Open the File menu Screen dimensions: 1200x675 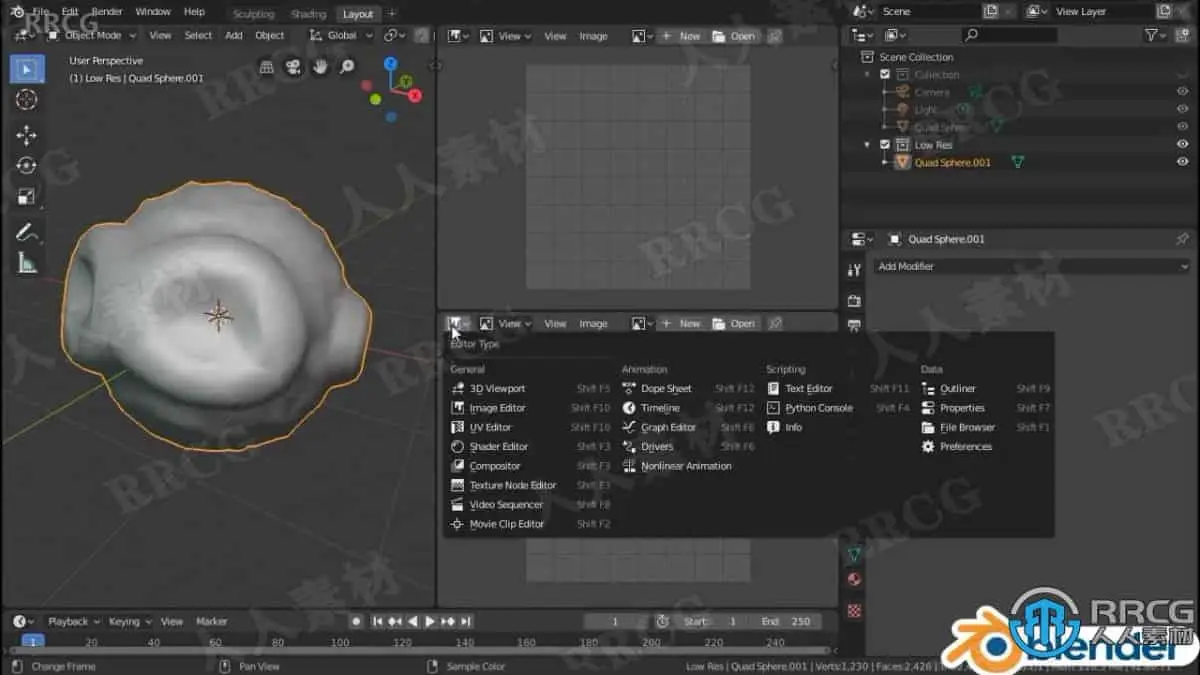tap(40, 12)
